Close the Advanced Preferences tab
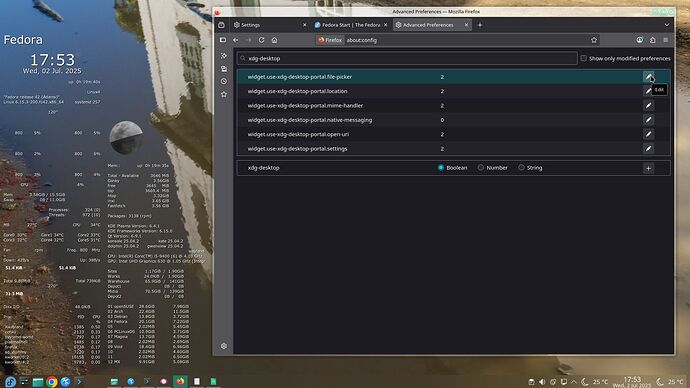 [466, 25]
